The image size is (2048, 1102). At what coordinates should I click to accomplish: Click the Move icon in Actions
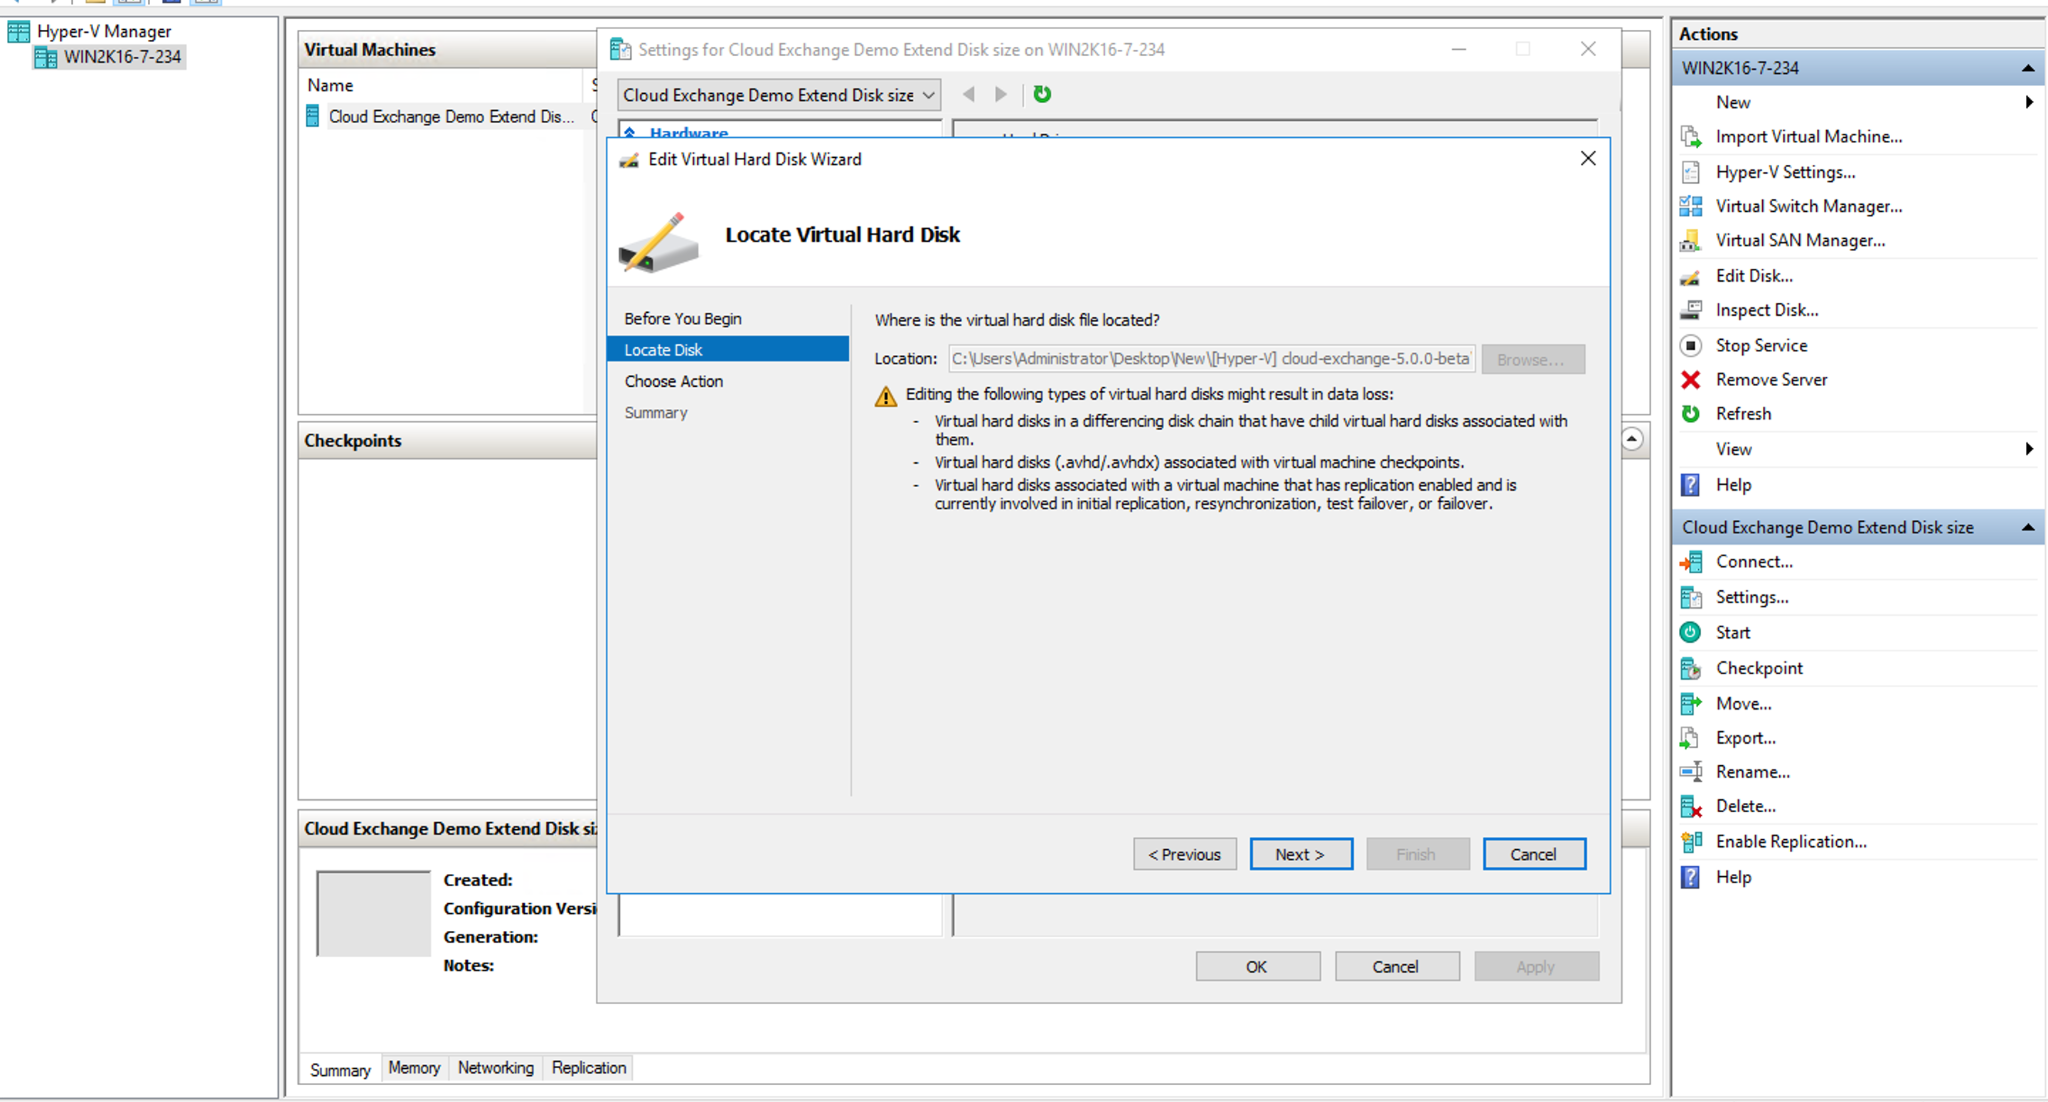point(1691,704)
